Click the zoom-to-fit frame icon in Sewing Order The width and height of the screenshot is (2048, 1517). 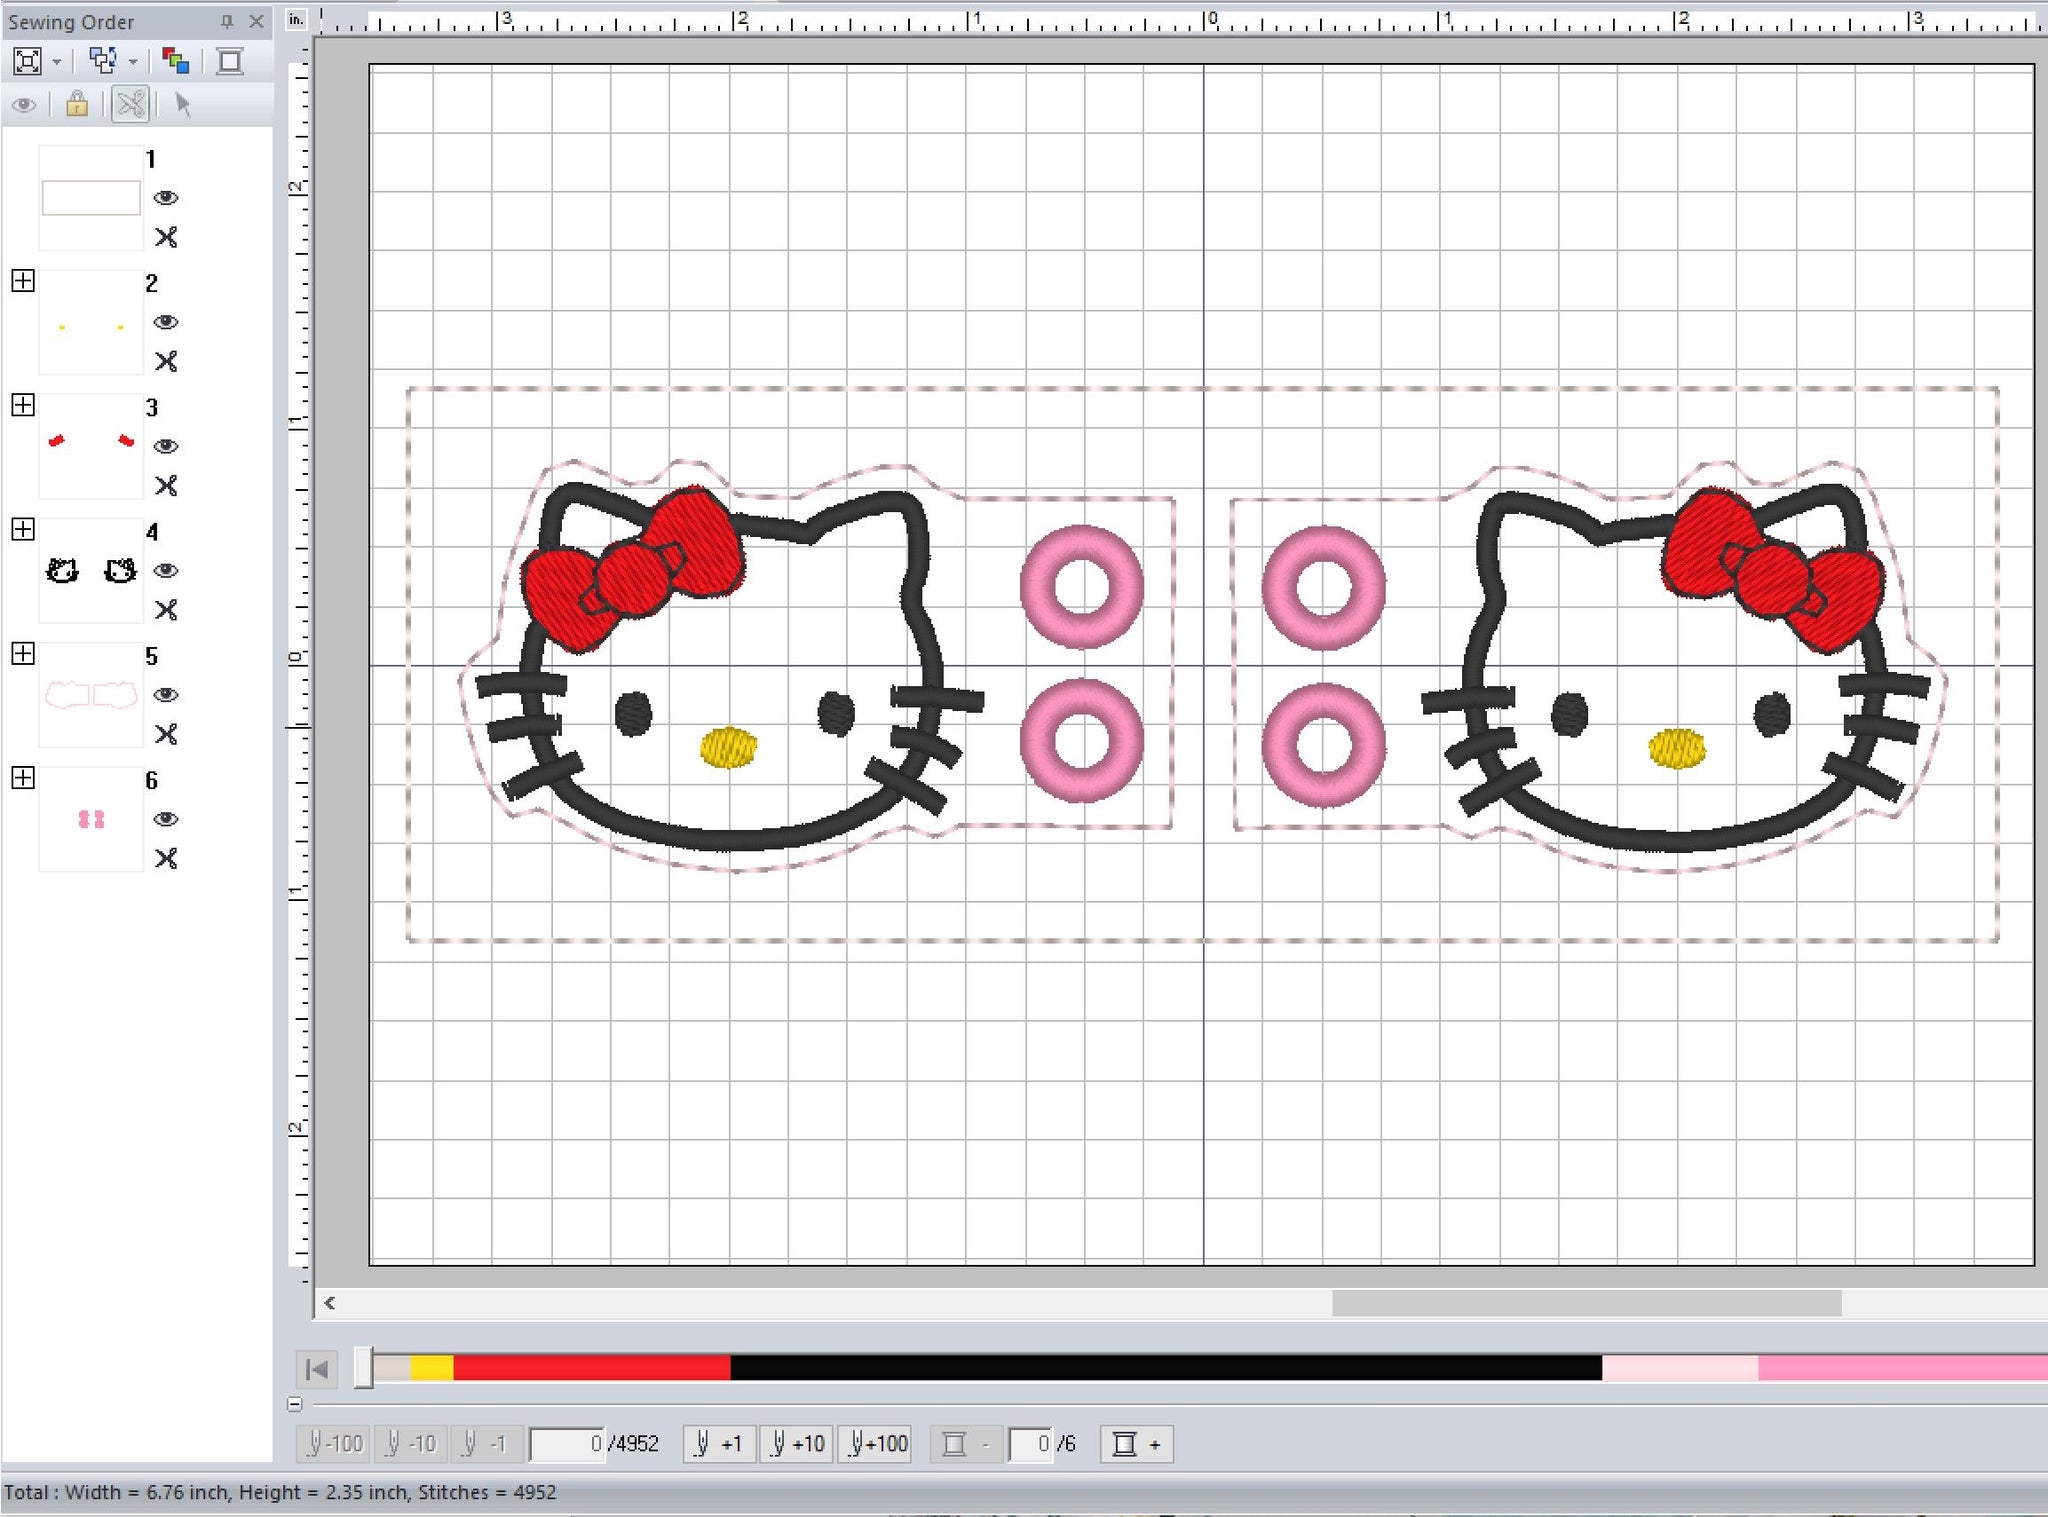pyautogui.click(x=27, y=62)
